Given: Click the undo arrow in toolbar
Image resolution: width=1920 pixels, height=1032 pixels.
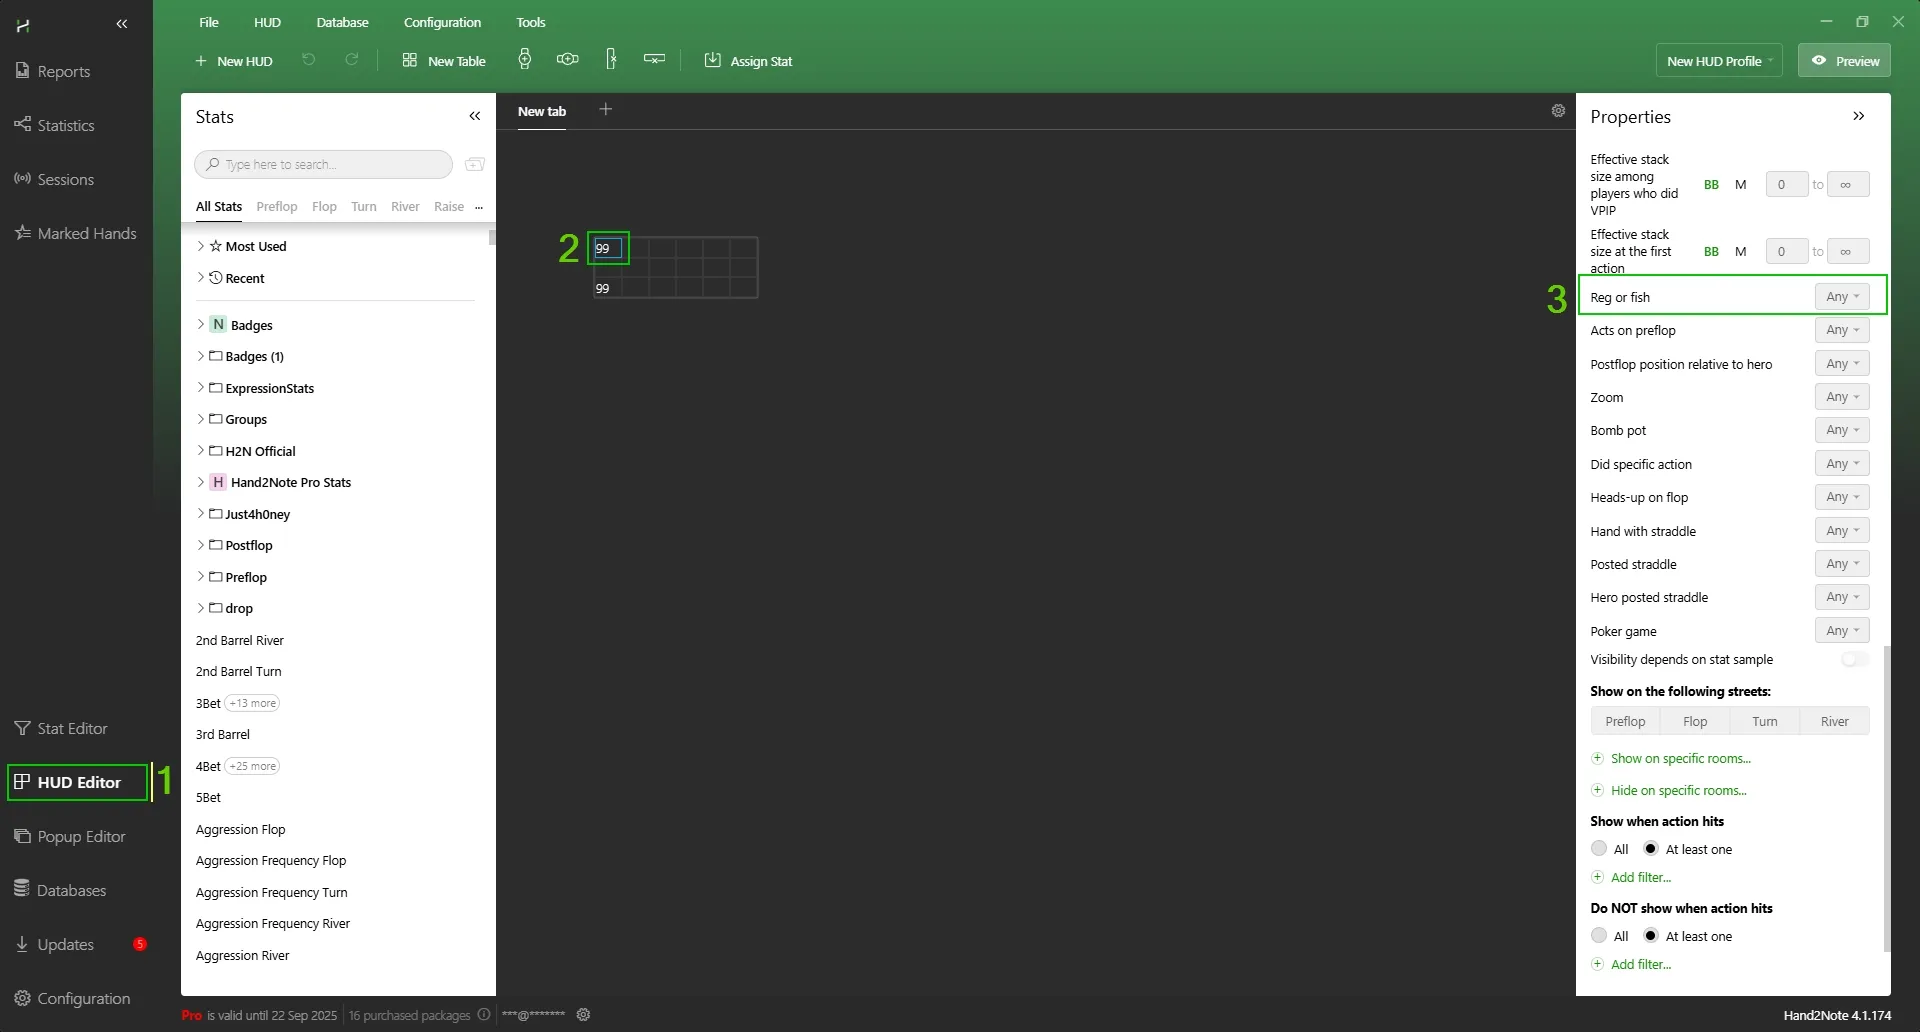Looking at the screenshot, I should pyautogui.click(x=308, y=61).
